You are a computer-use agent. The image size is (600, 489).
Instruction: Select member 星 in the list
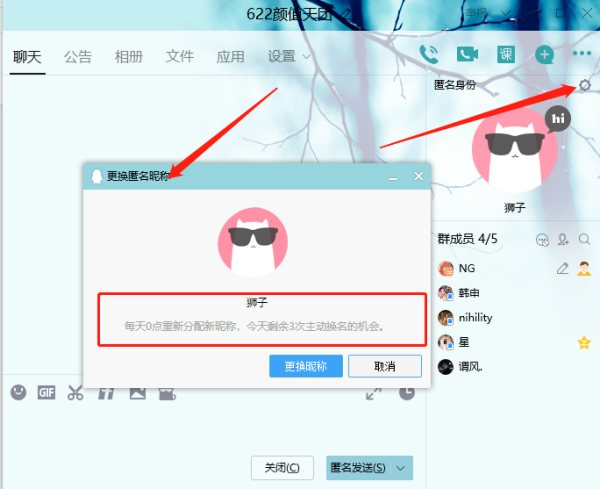tap(514, 342)
